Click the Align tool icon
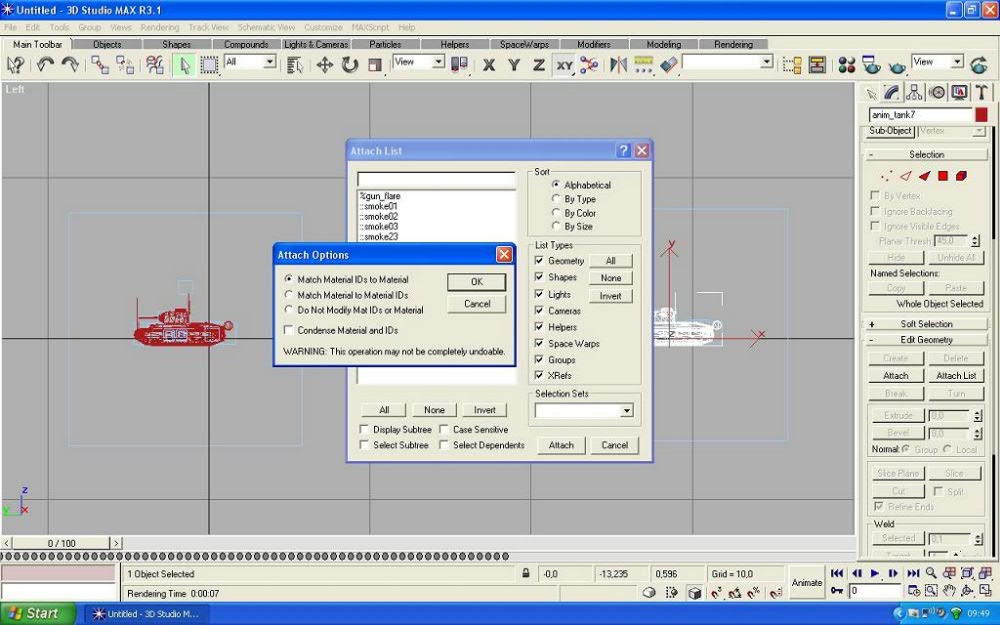The image size is (1000, 625). coord(668,64)
